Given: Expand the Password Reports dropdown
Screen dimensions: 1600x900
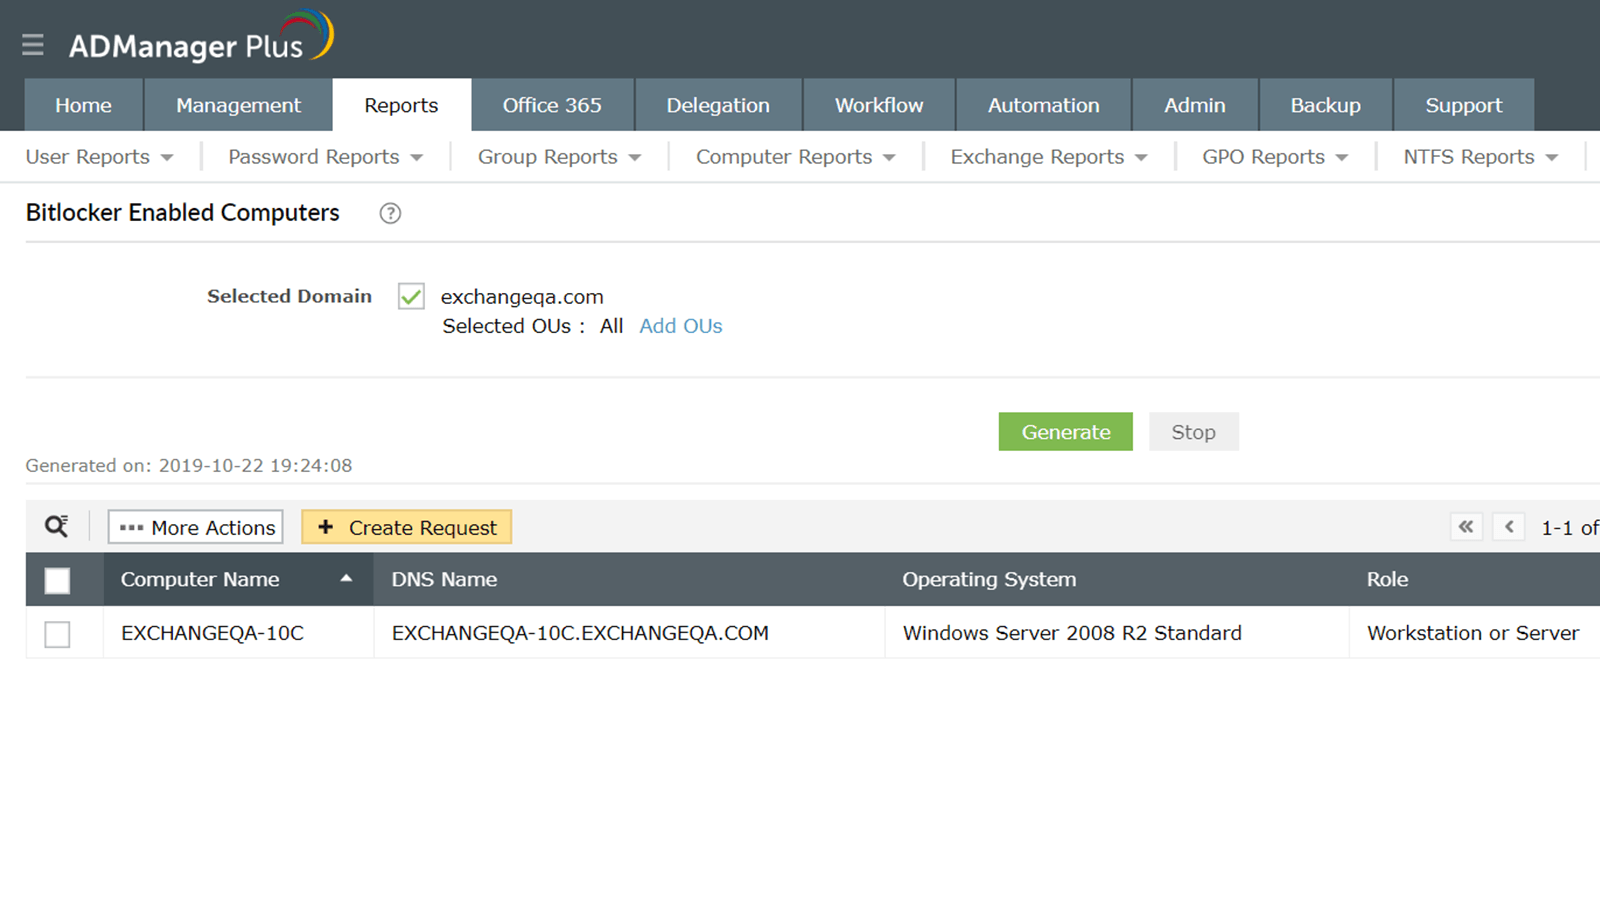Looking at the screenshot, I should (325, 157).
